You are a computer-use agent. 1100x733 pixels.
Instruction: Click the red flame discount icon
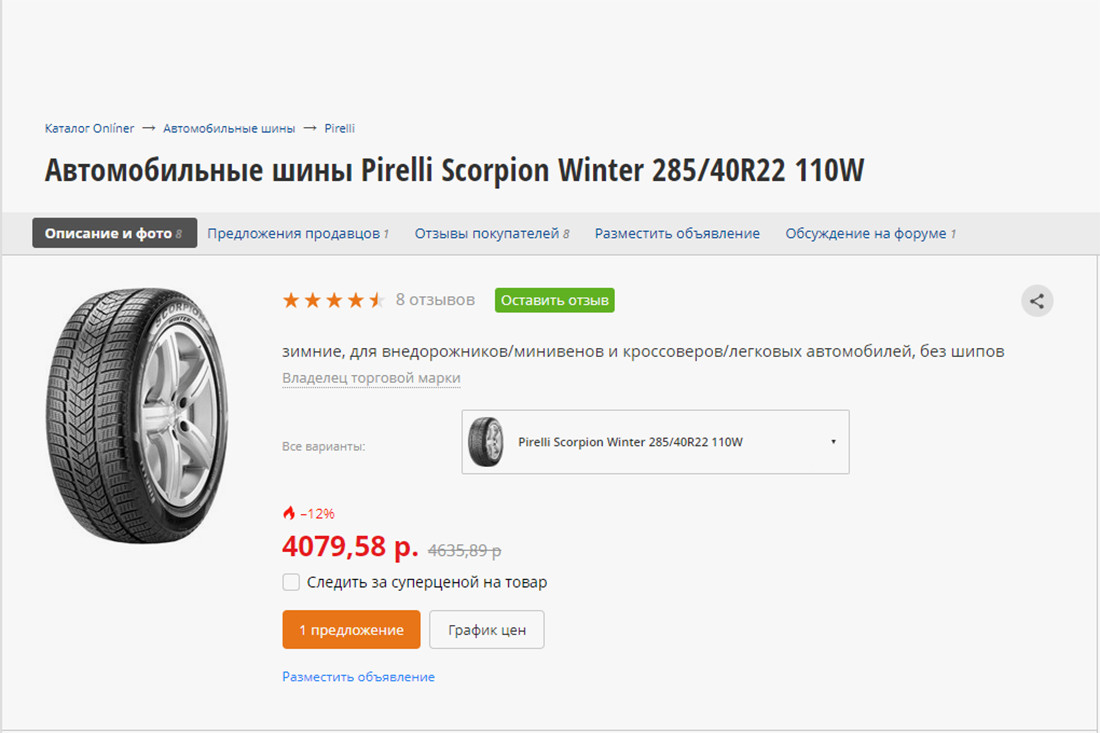289,513
